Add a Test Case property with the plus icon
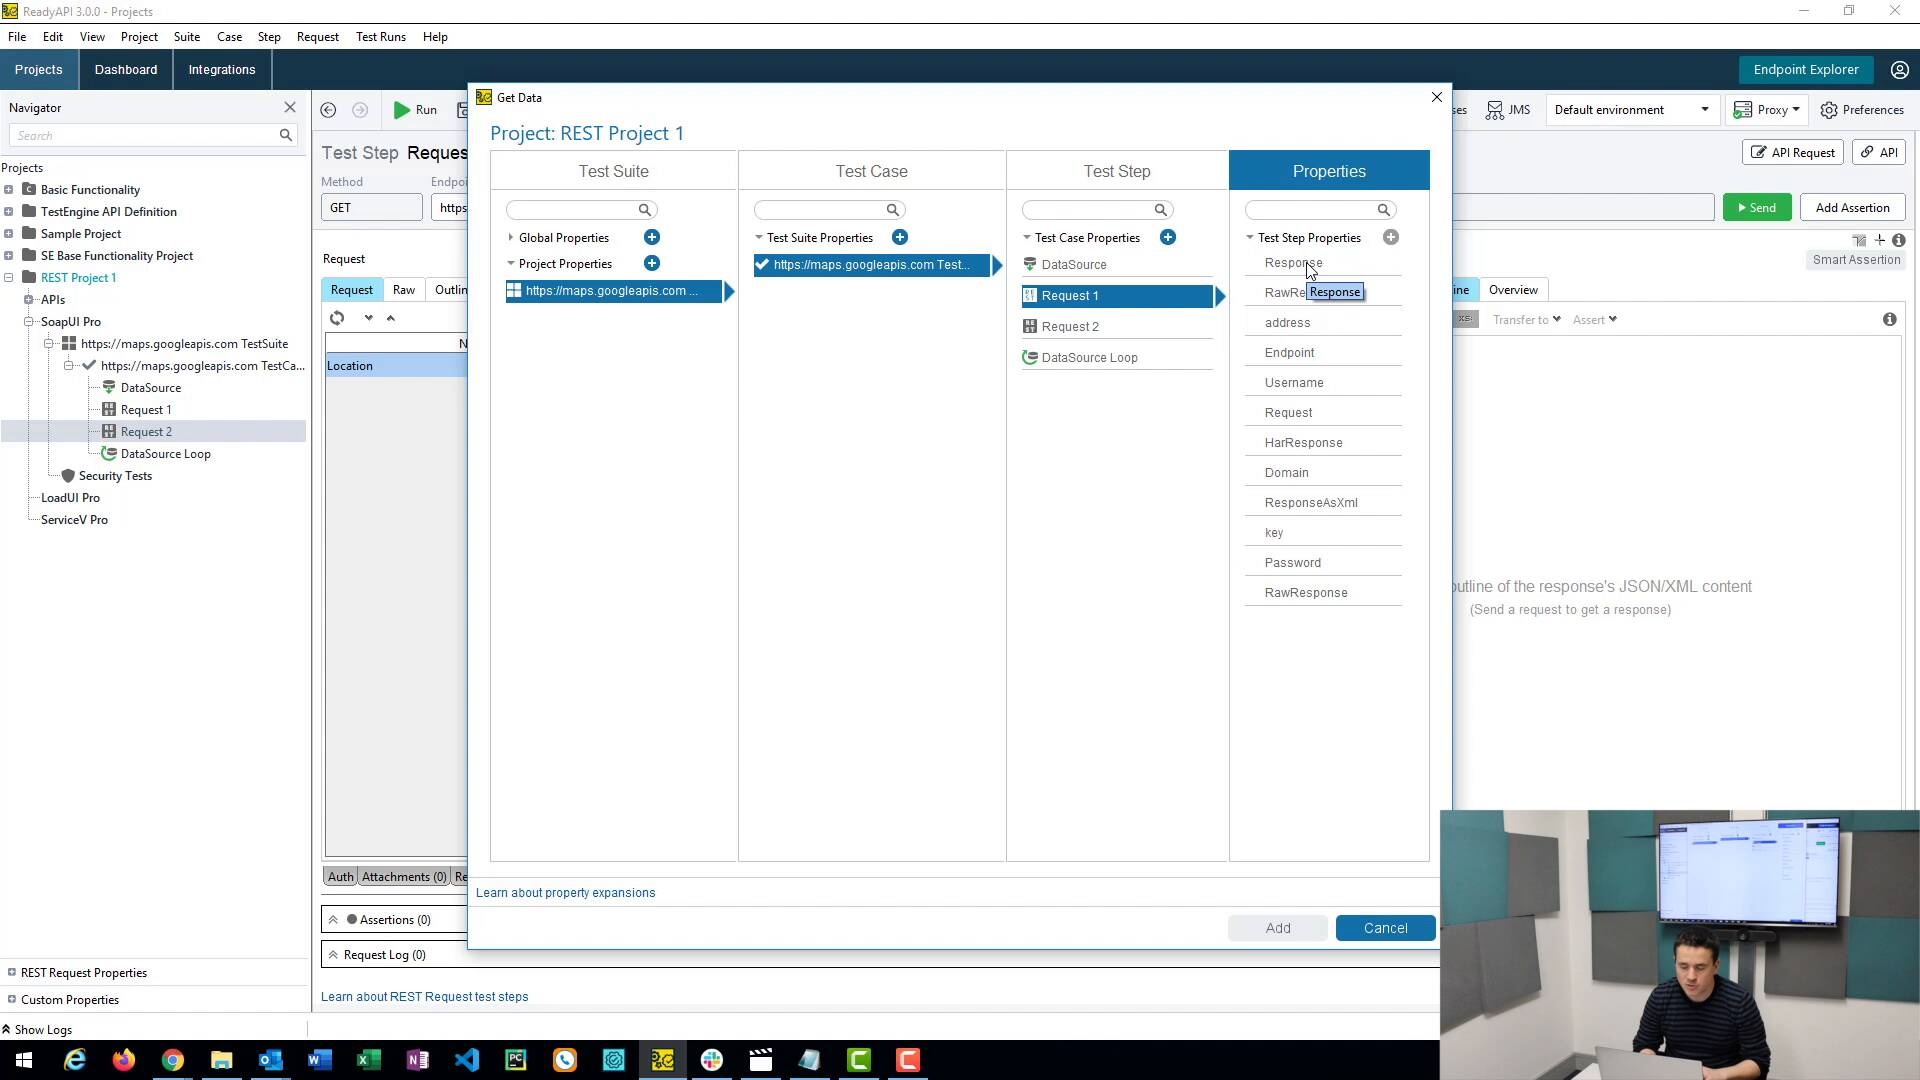This screenshot has width=1920, height=1080. [x=1168, y=237]
